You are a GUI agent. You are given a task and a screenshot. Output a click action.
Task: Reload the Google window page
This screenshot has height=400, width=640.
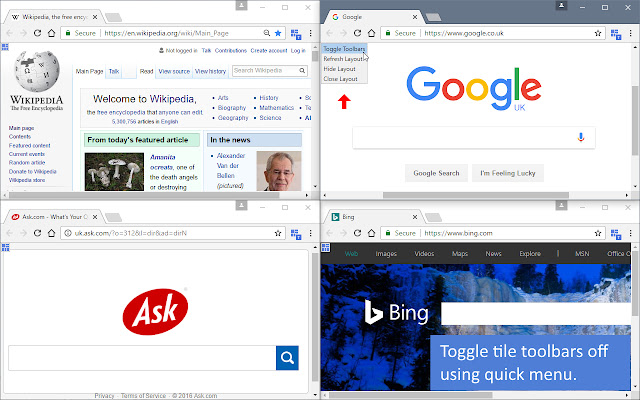pos(357,33)
